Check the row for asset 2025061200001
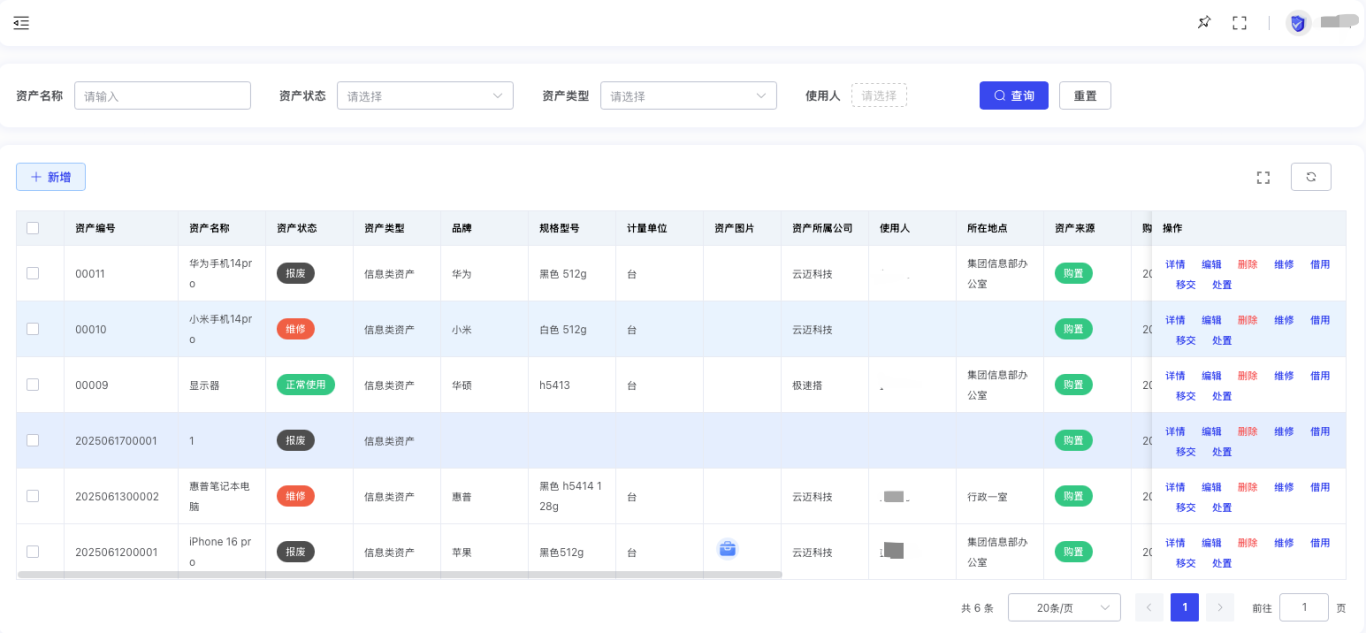 (x=33, y=552)
